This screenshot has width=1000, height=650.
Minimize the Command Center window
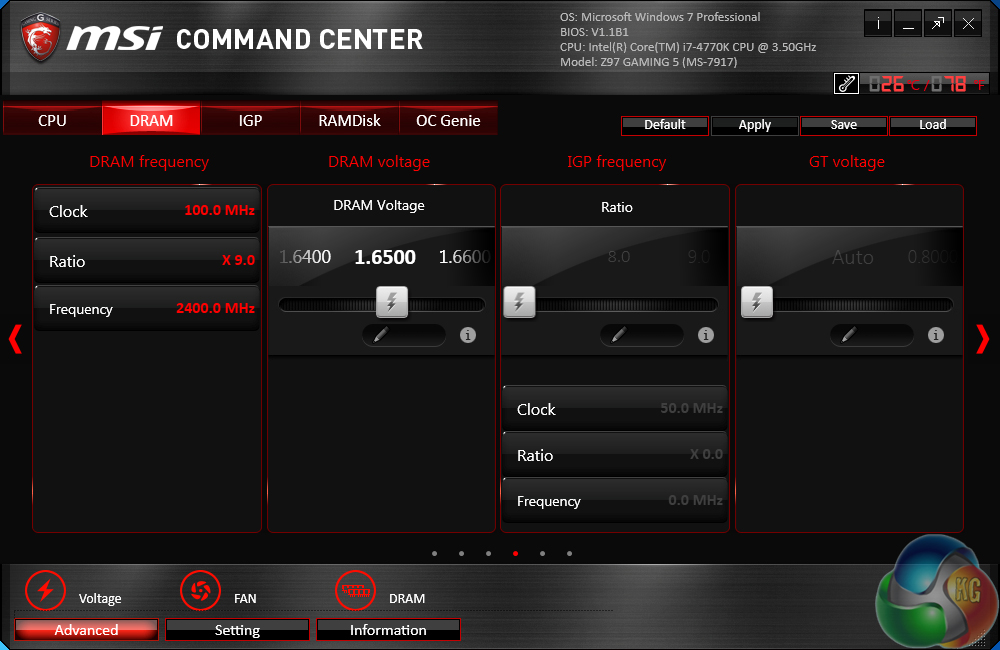point(908,24)
